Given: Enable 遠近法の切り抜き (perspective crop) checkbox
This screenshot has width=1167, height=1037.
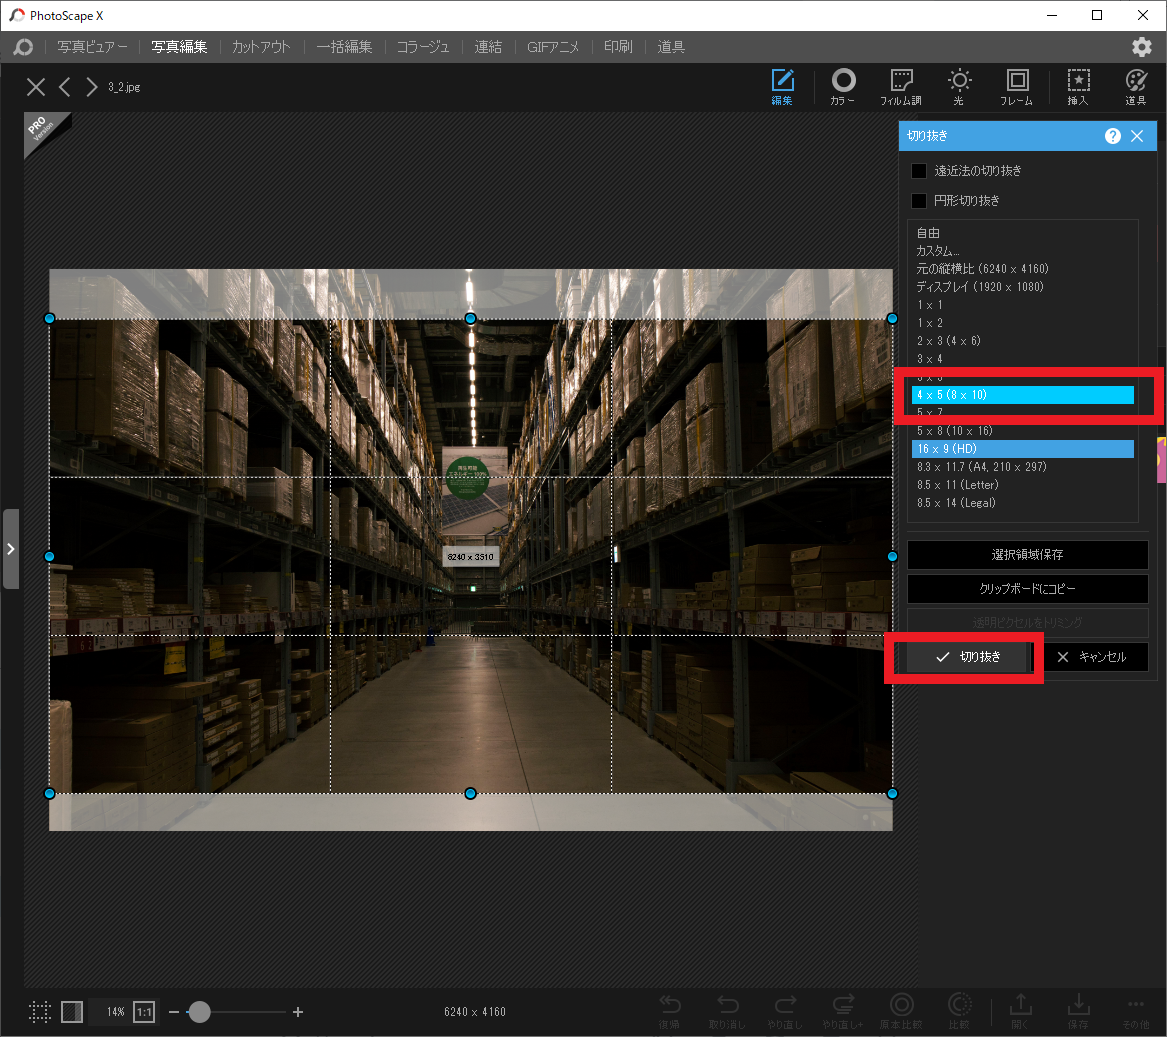Looking at the screenshot, I should [919, 171].
